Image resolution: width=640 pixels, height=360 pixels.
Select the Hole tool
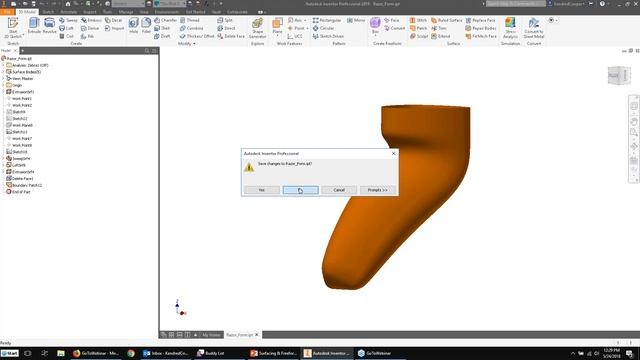click(133, 26)
